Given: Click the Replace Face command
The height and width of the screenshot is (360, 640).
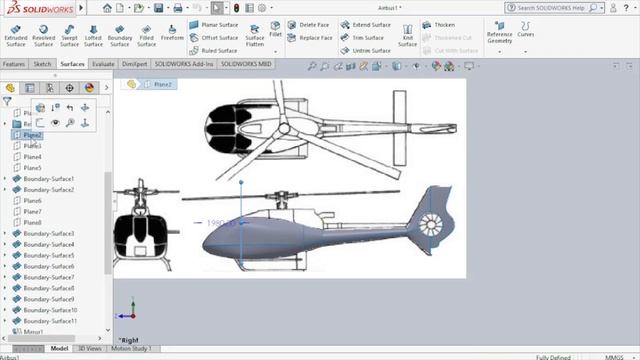Looking at the screenshot, I should (310, 38).
